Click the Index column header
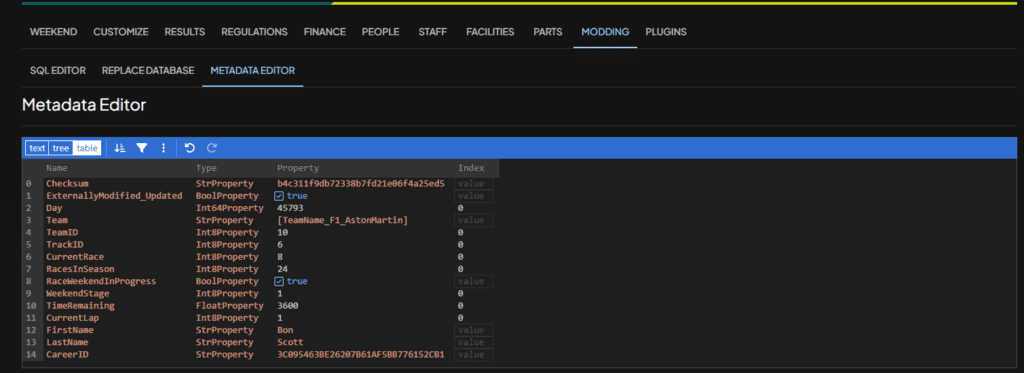The image size is (1024, 373). point(471,168)
